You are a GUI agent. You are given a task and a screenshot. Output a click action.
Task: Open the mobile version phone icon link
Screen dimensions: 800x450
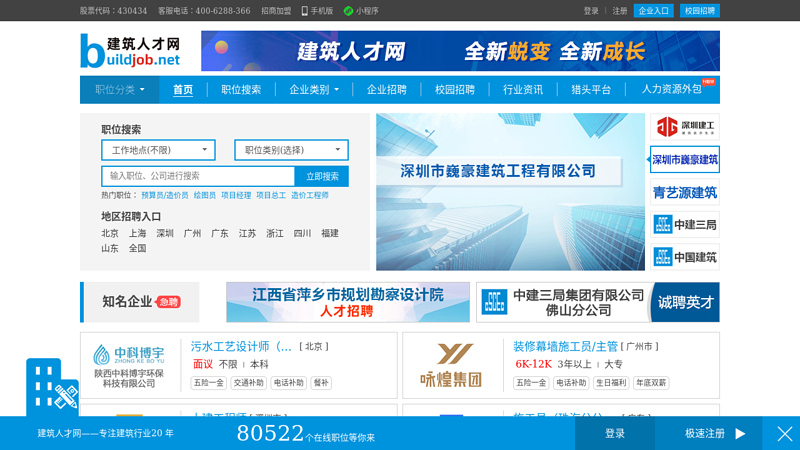click(x=305, y=11)
